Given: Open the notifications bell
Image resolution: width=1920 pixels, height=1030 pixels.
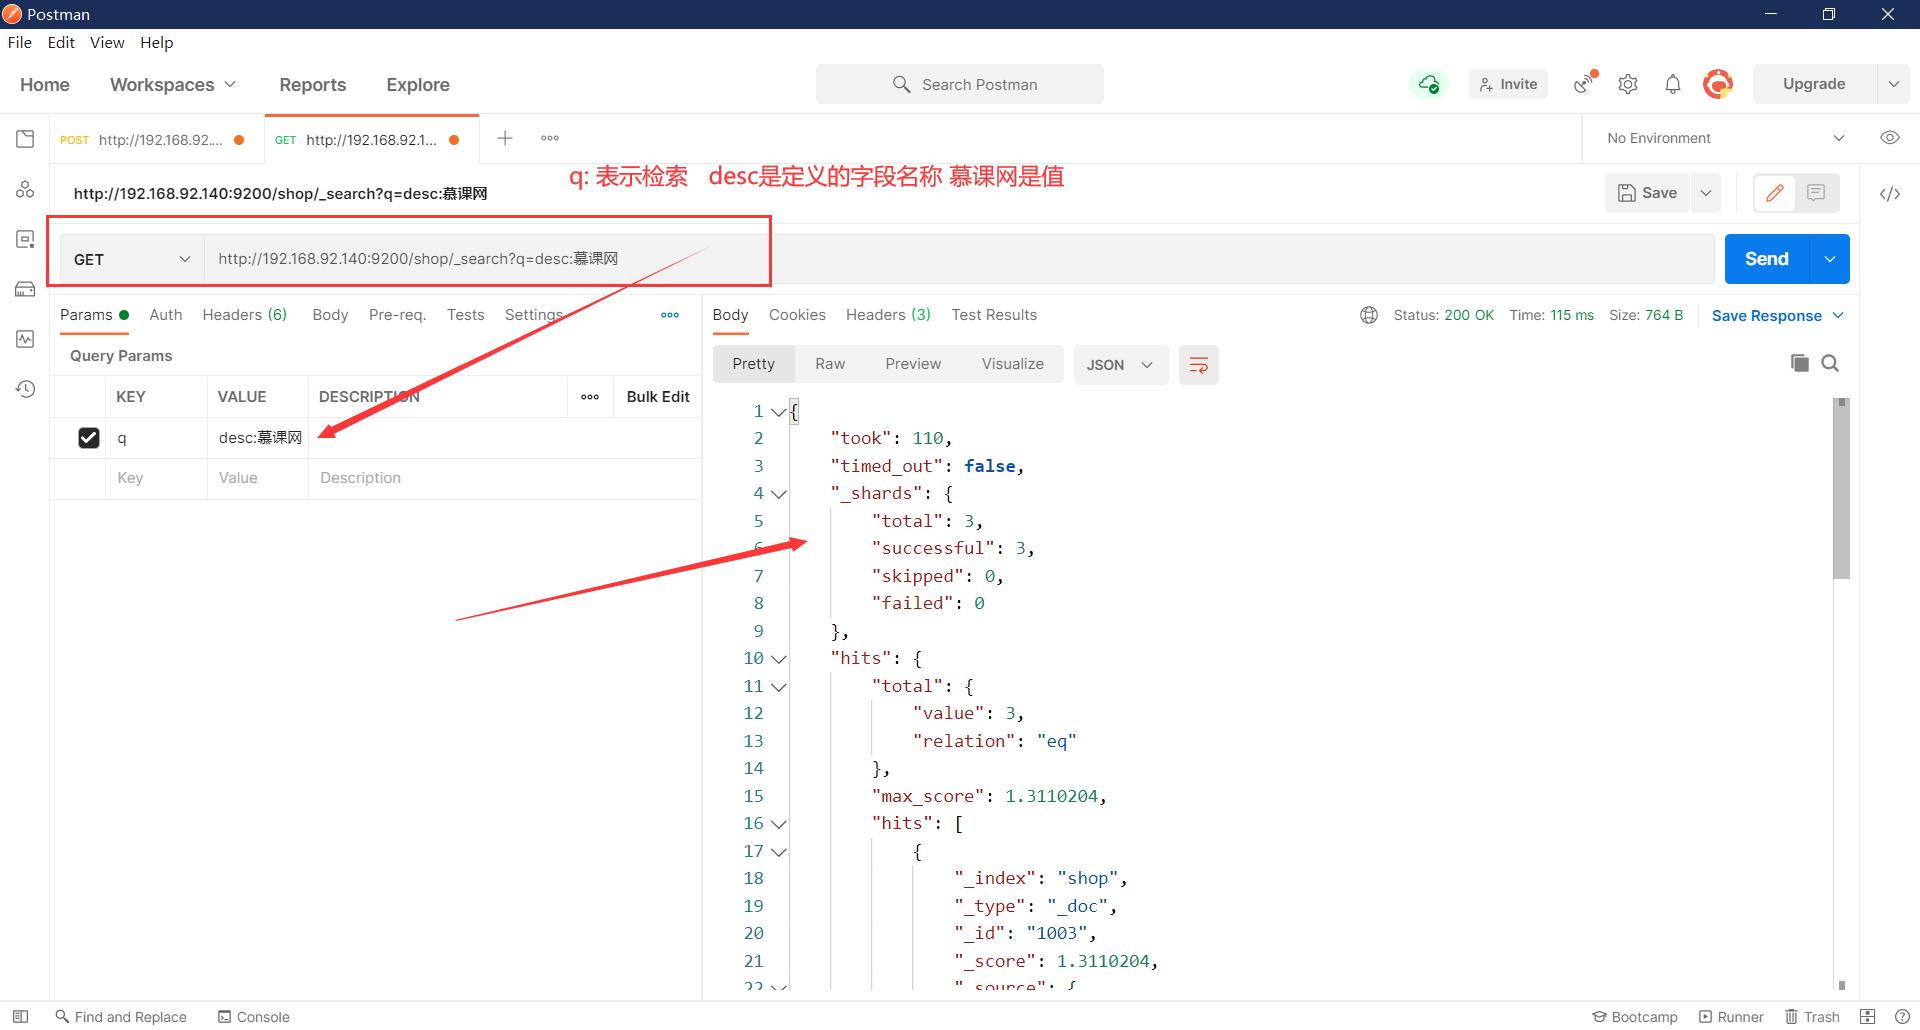Looking at the screenshot, I should (1673, 84).
